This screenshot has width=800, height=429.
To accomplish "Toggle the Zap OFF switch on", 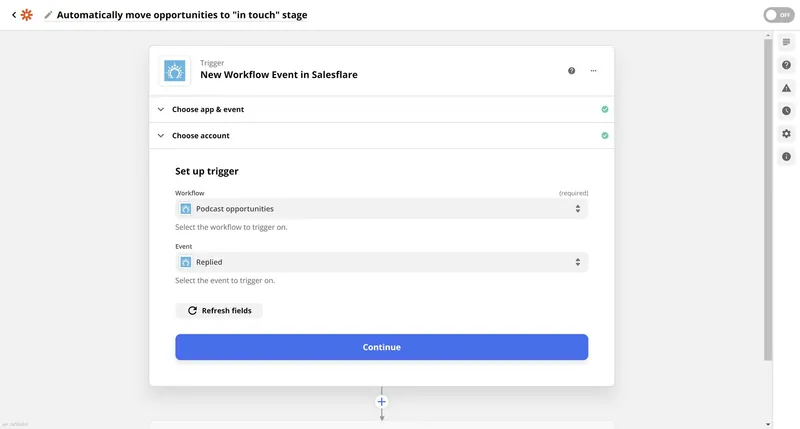I will point(779,15).
